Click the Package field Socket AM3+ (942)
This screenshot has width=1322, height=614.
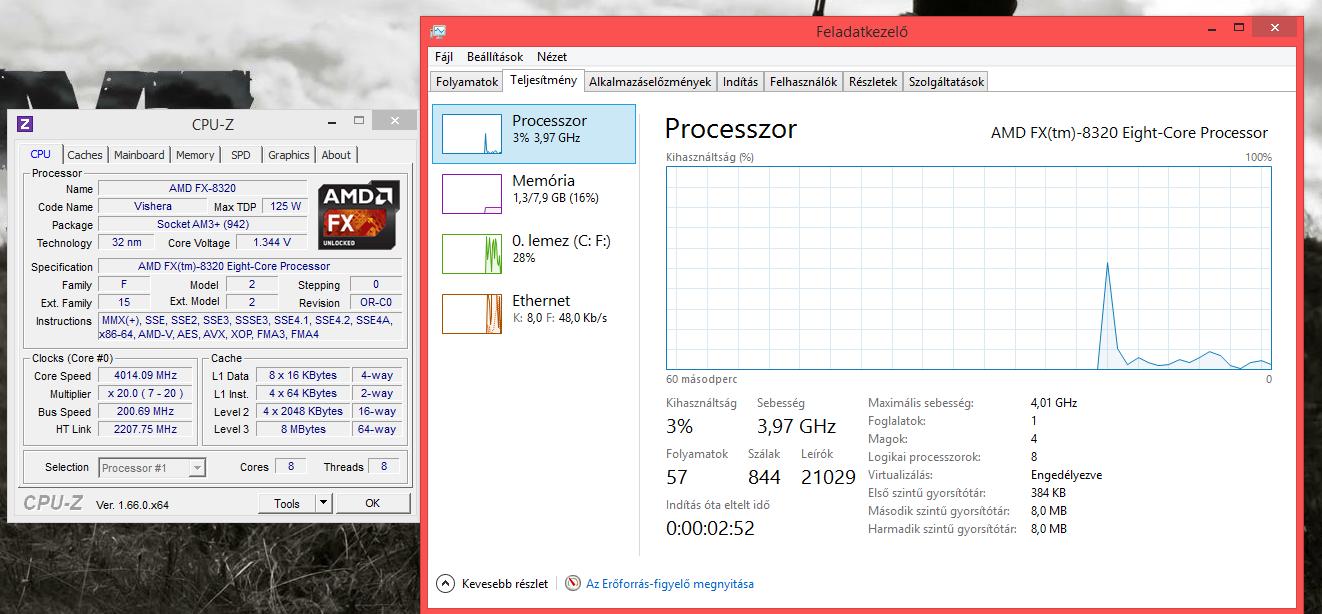click(x=202, y=224)
